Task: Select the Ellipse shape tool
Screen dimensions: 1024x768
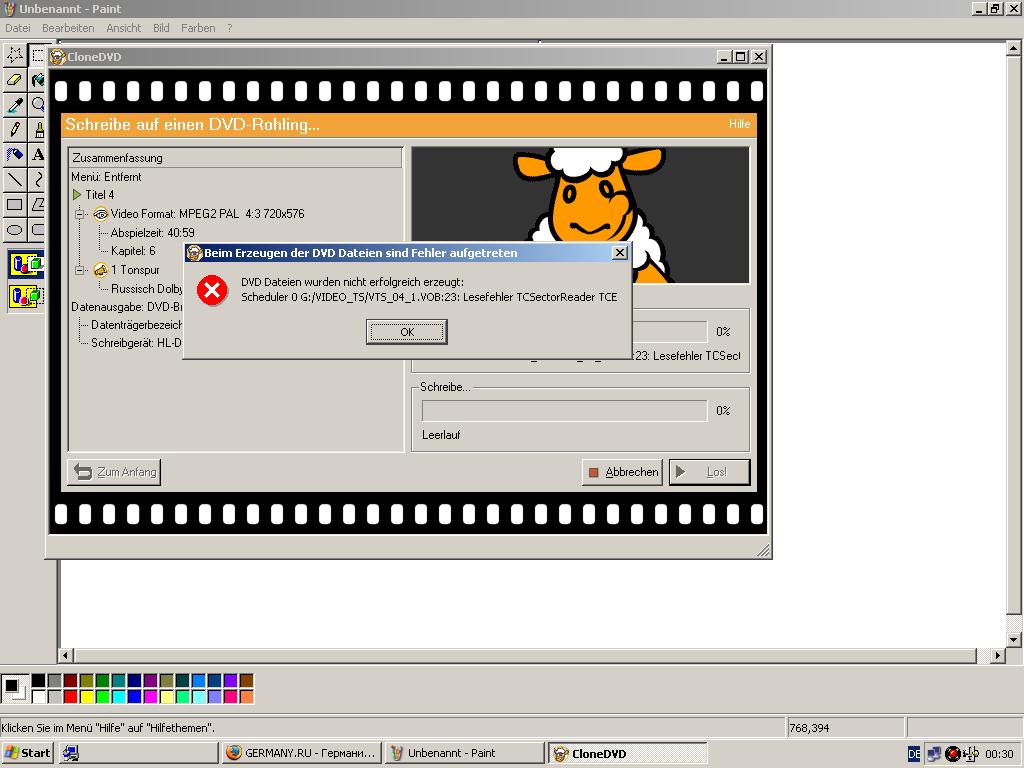Action: 14,229
